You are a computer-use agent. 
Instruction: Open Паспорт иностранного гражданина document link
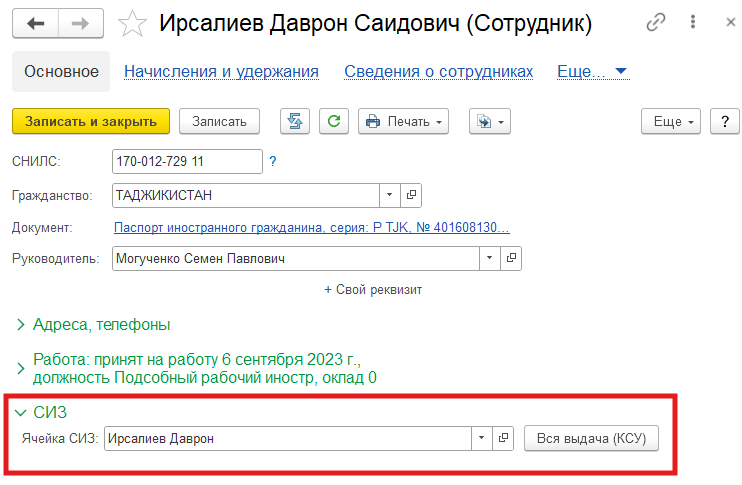(x=311, y=228)
